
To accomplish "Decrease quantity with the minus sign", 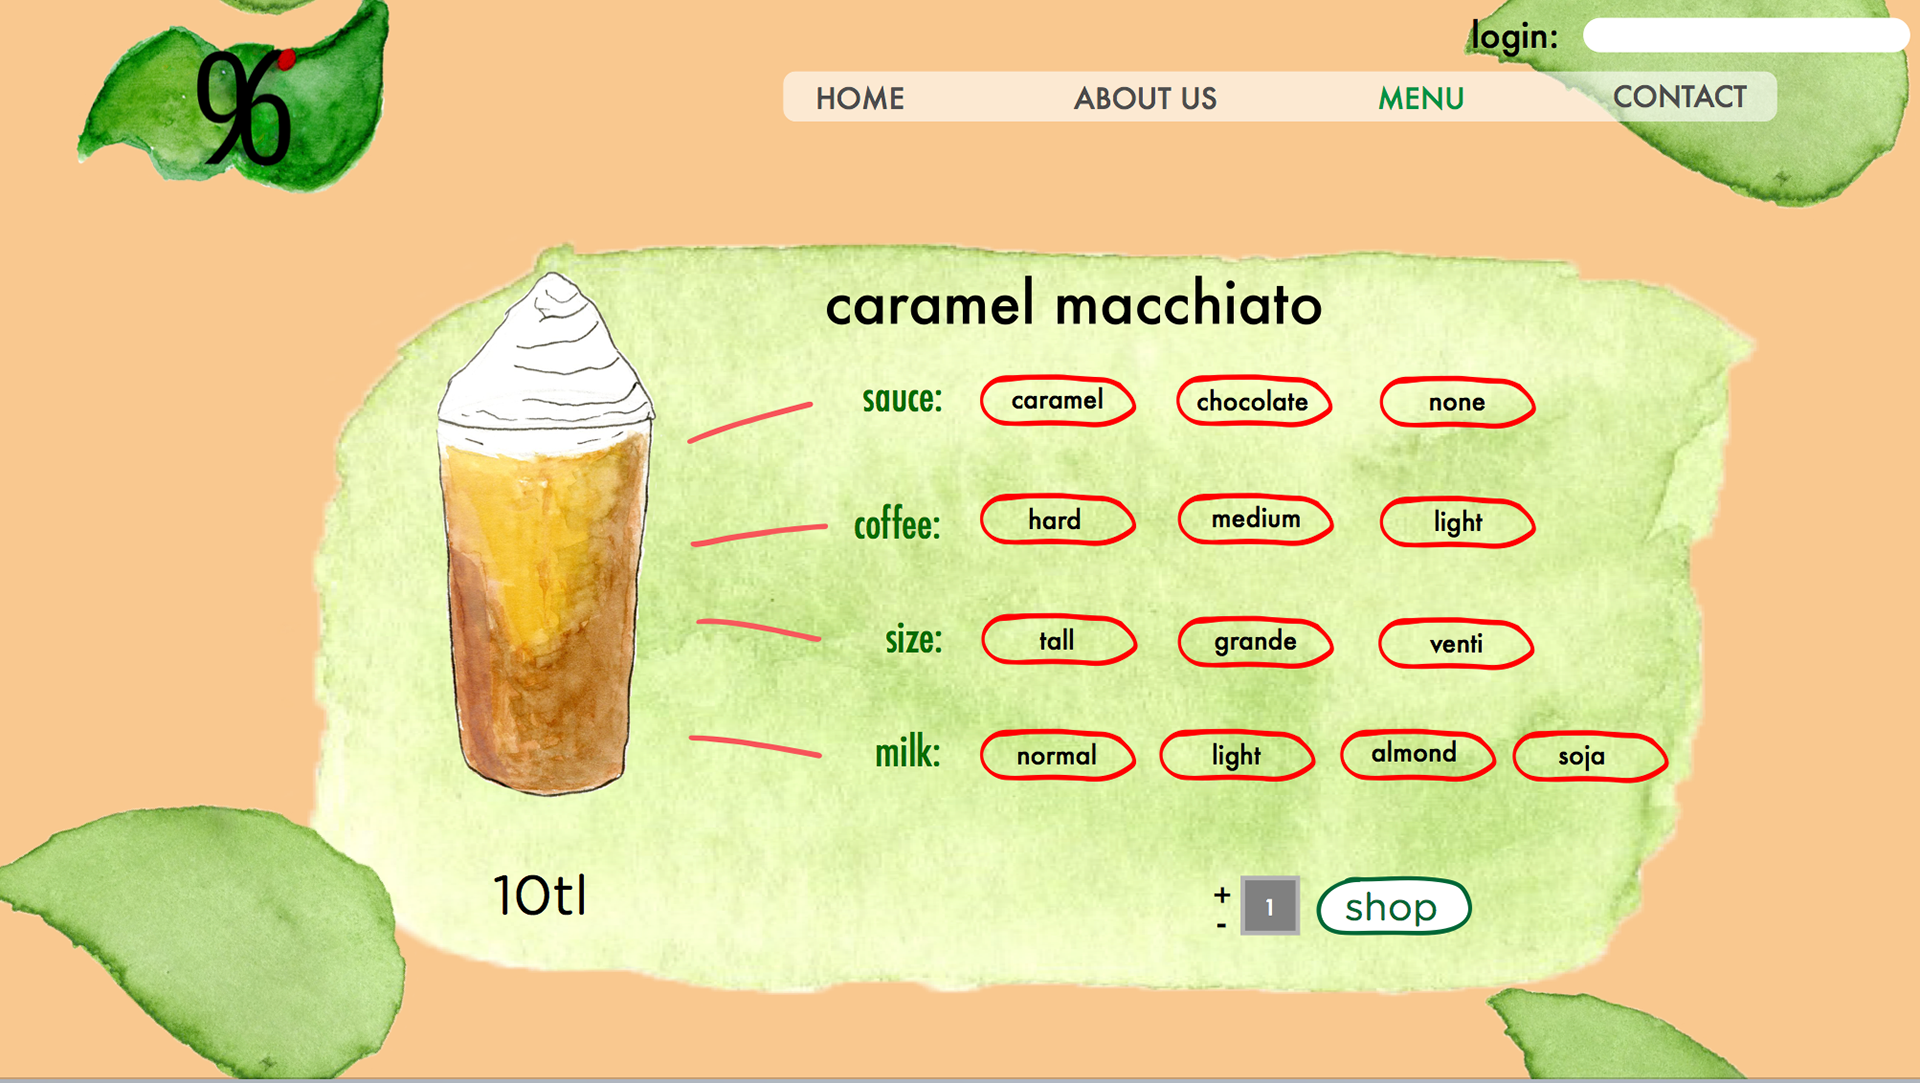I will pos(1222,927).
